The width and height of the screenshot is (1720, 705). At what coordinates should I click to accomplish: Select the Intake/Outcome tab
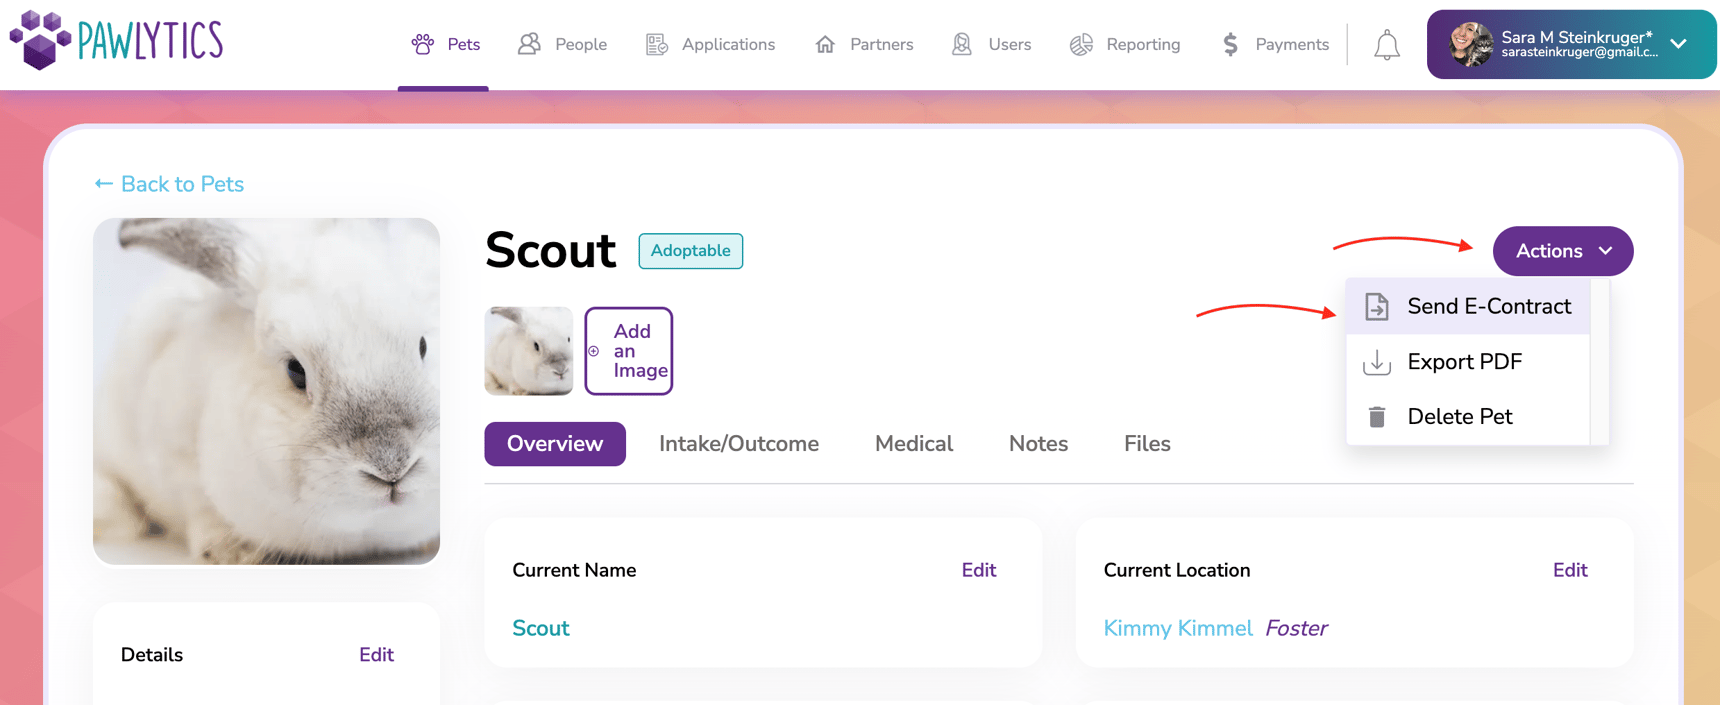[x=739, y=443]
